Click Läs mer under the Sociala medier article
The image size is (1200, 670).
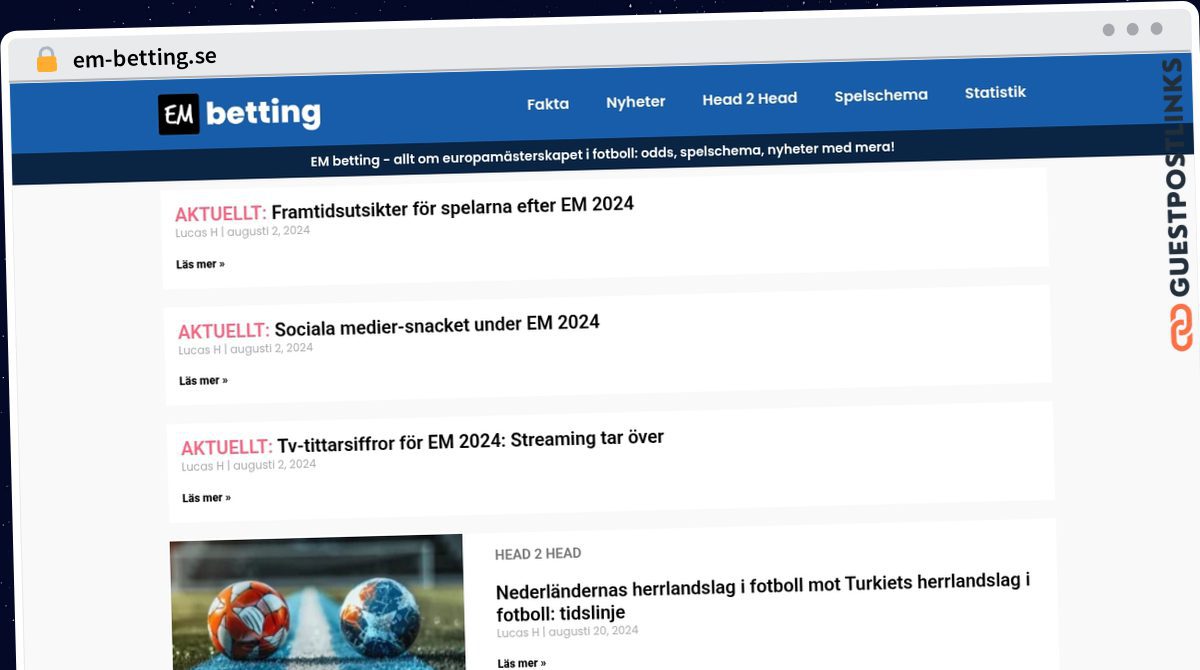pos(203,380)
